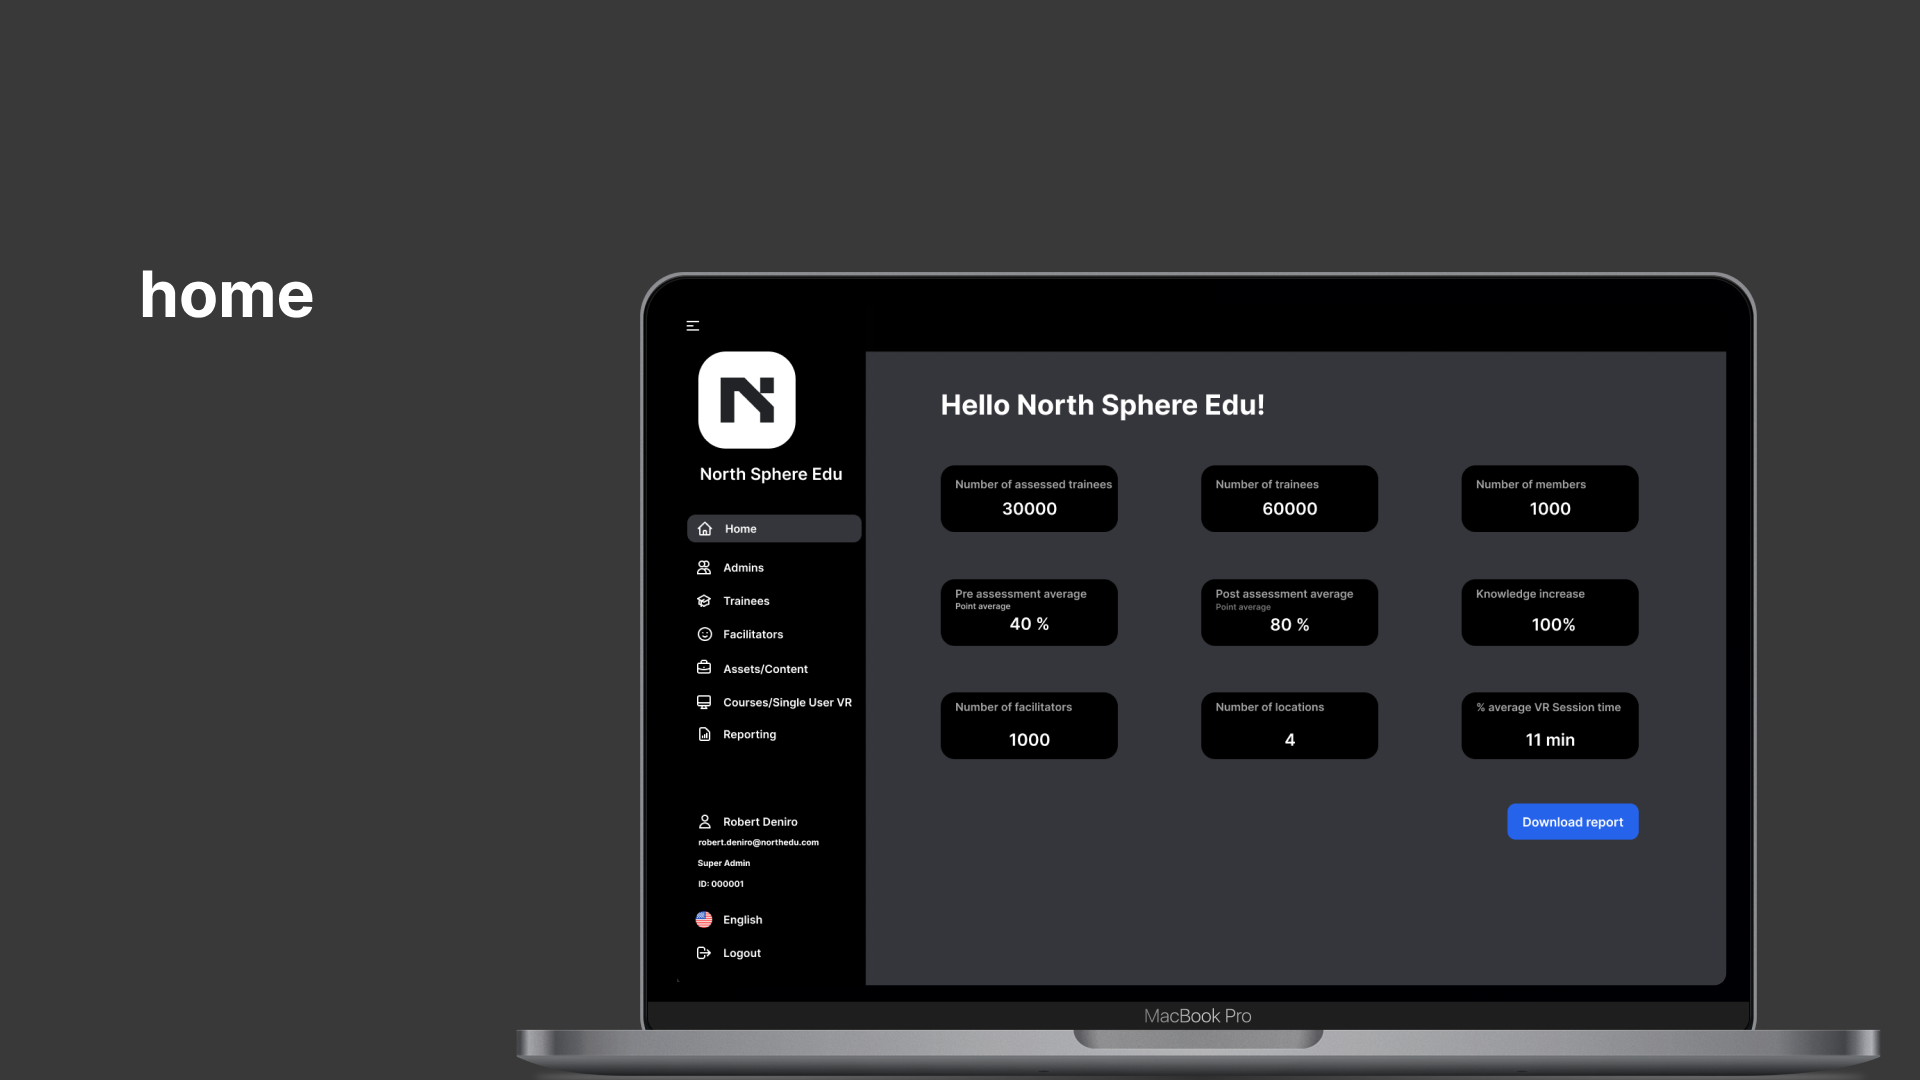Click the Post assessment average 80 % value
1920x1080 pixels.
click(x=1289, y=625)
